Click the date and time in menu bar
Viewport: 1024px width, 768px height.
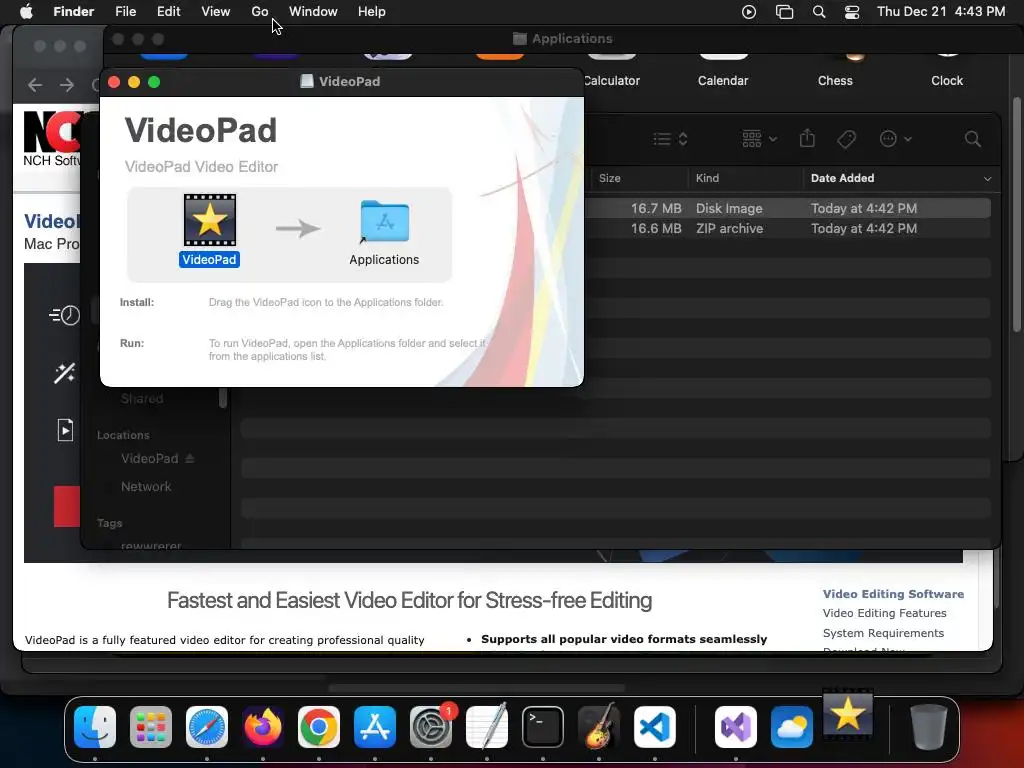[940, 12]
